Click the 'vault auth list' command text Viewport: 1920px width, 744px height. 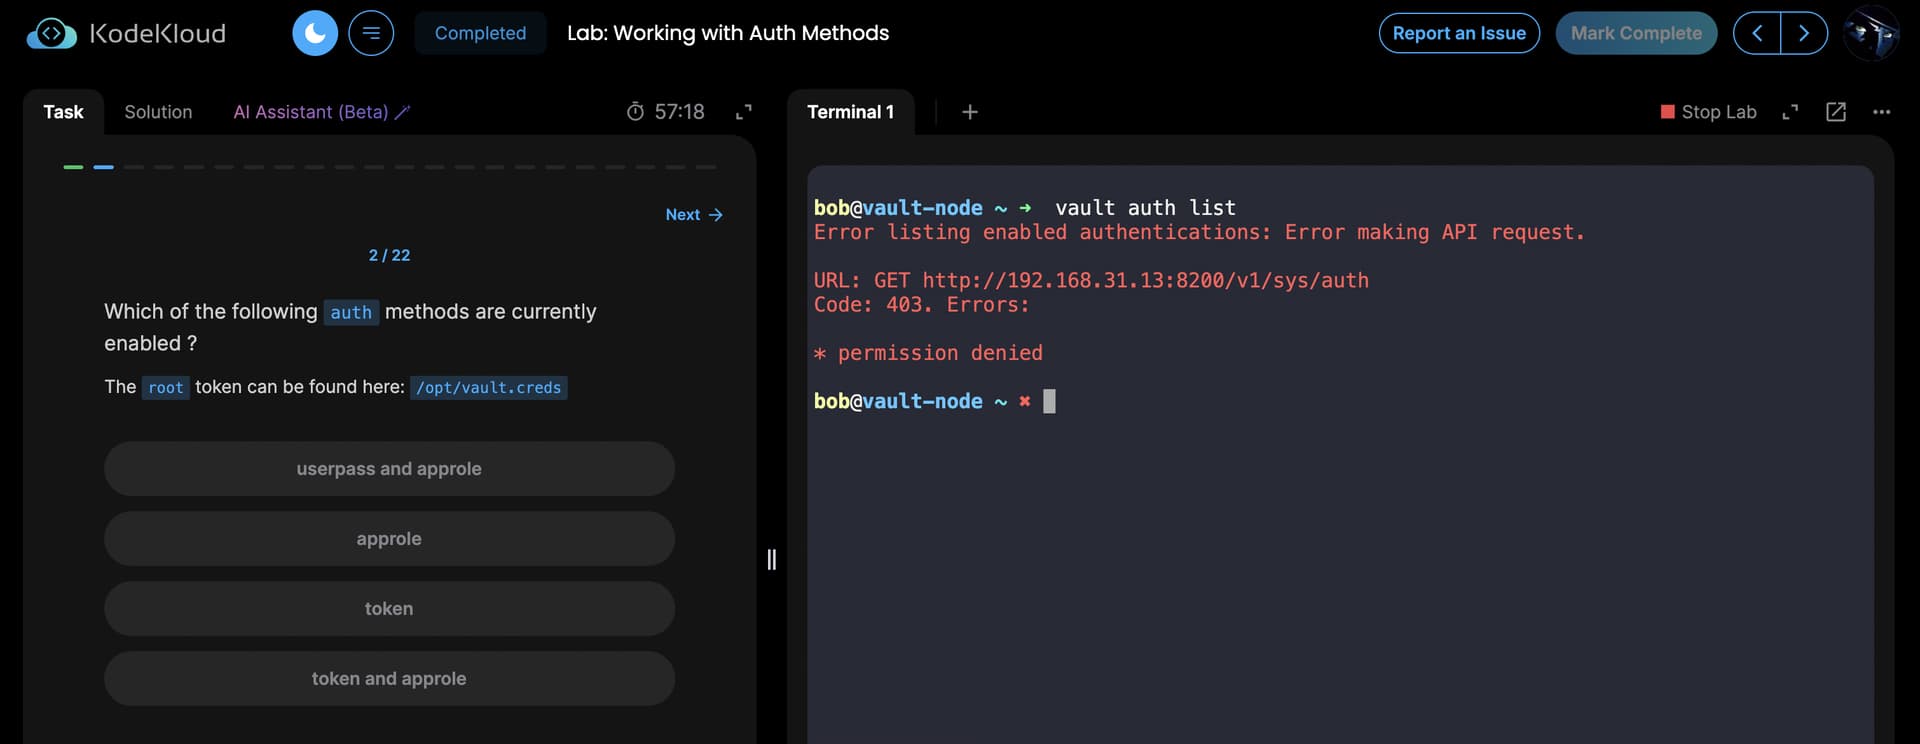(1145, 208)
